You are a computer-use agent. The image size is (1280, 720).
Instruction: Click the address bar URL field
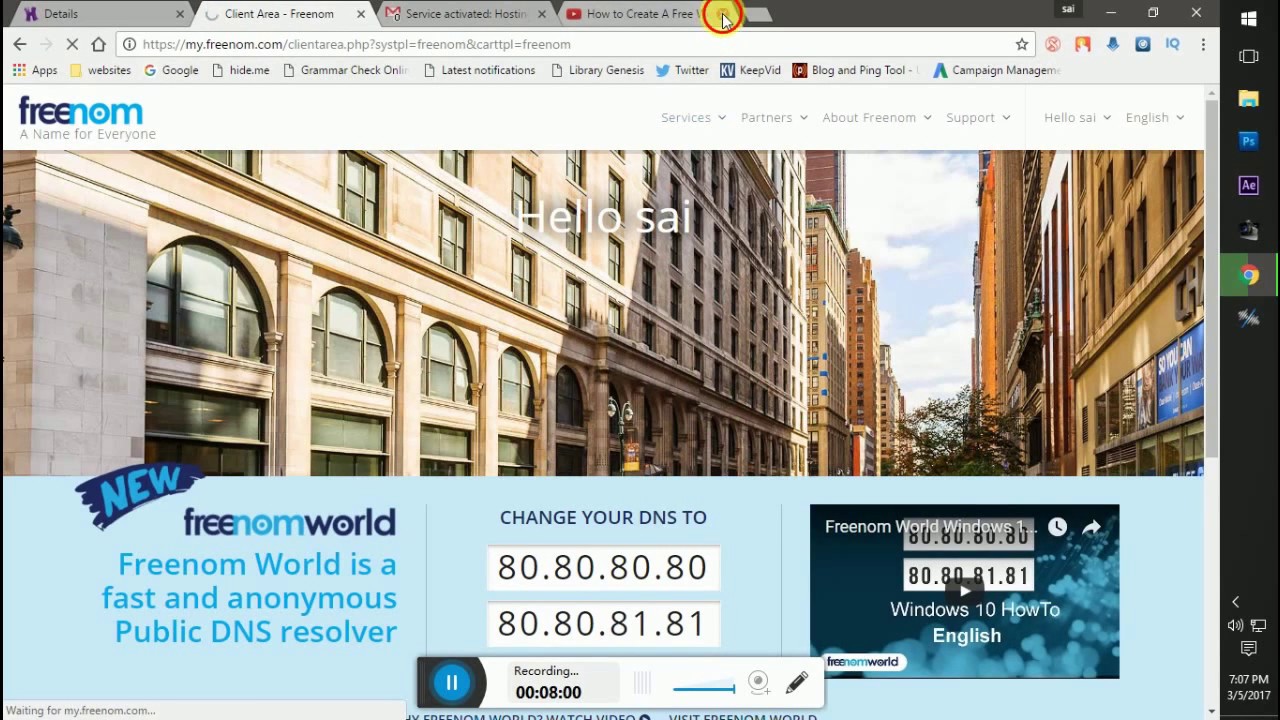pos(575,44)
